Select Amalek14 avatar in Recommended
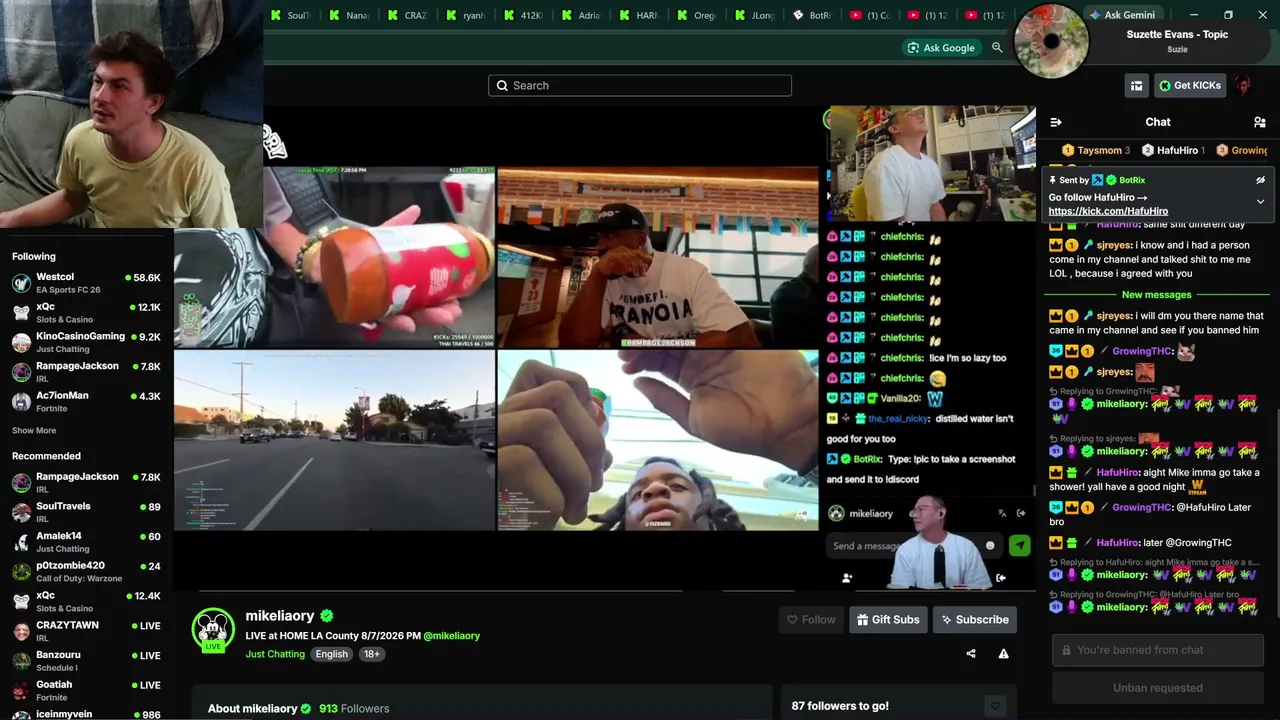Screen dimensions: 1280x720 pyautogui.click(x=21, y=542)
